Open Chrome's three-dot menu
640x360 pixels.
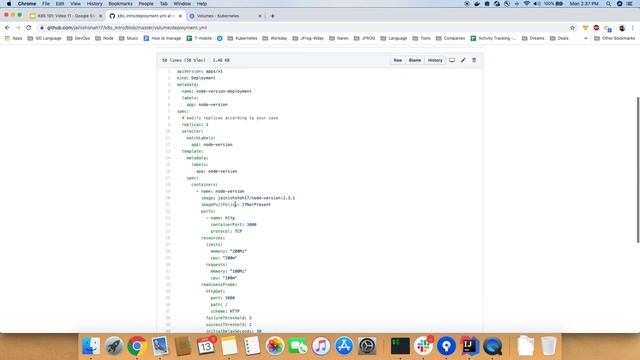click(x=633, y=28)
